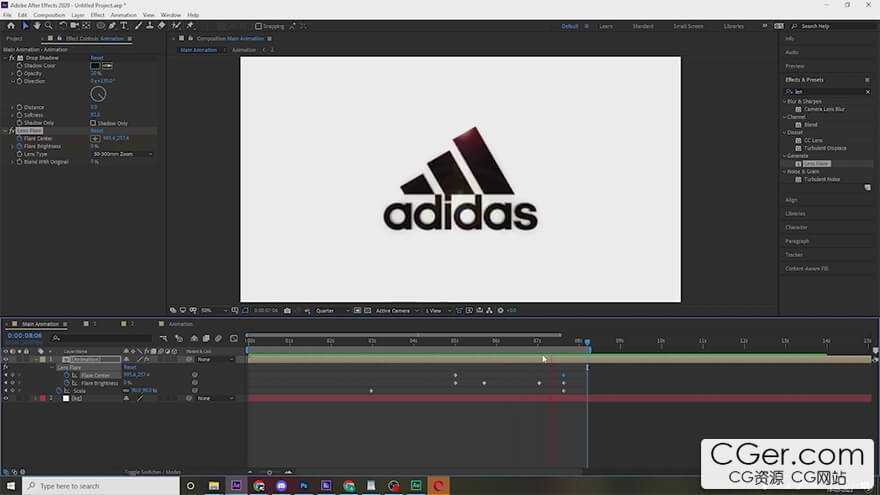Select the Ellipse shape tool

[100, 26]
